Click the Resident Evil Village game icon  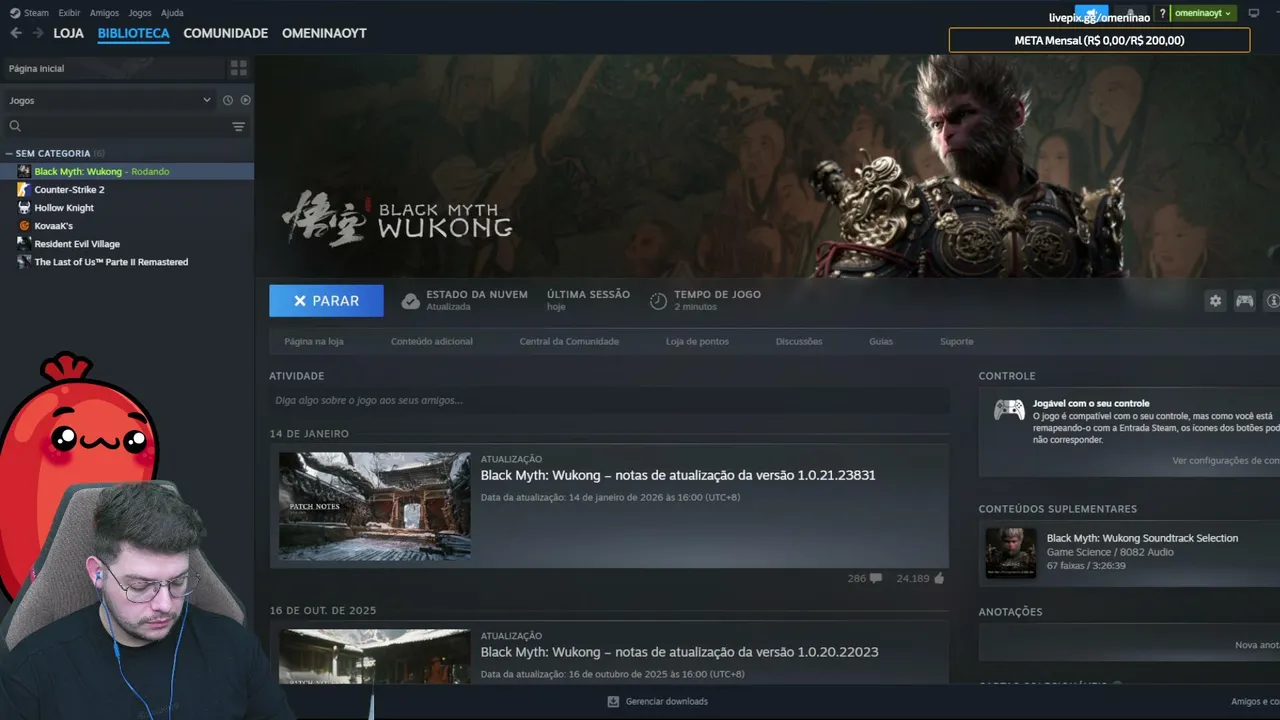coord(24,243)
